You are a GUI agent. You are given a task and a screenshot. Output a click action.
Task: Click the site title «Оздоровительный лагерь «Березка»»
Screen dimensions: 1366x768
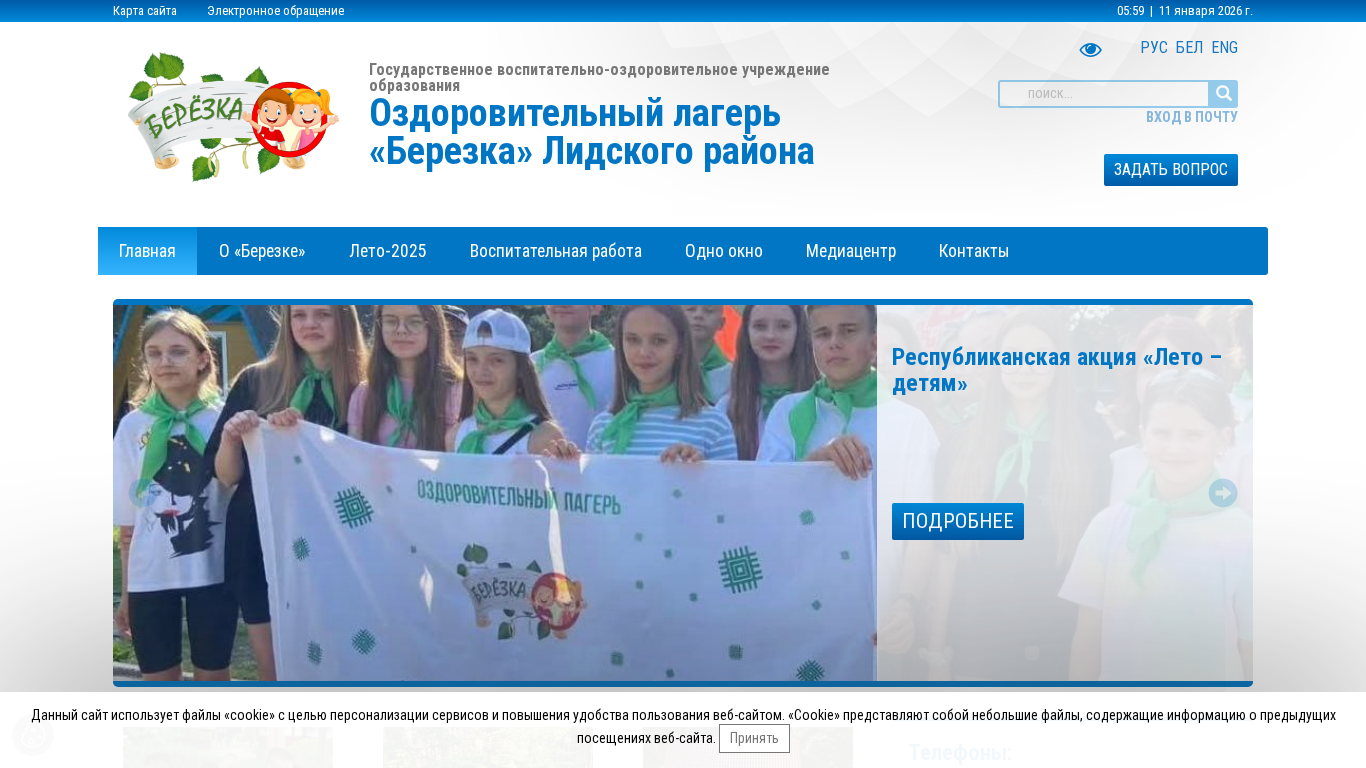coord(592,132)
